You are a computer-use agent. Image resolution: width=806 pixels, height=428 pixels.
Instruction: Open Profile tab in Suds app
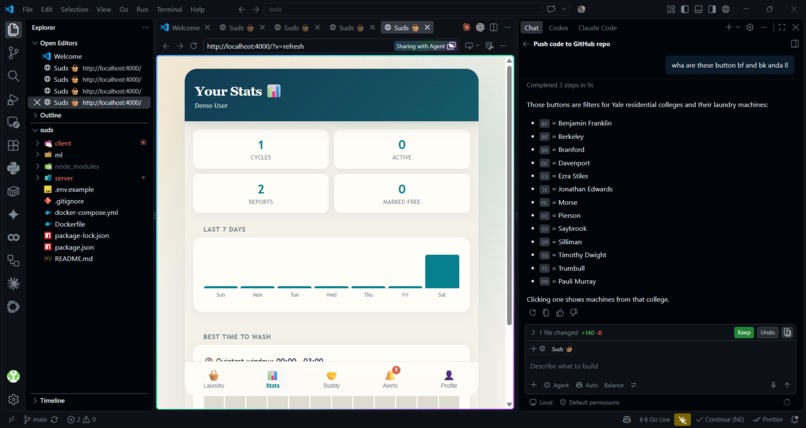pos(449,379)
